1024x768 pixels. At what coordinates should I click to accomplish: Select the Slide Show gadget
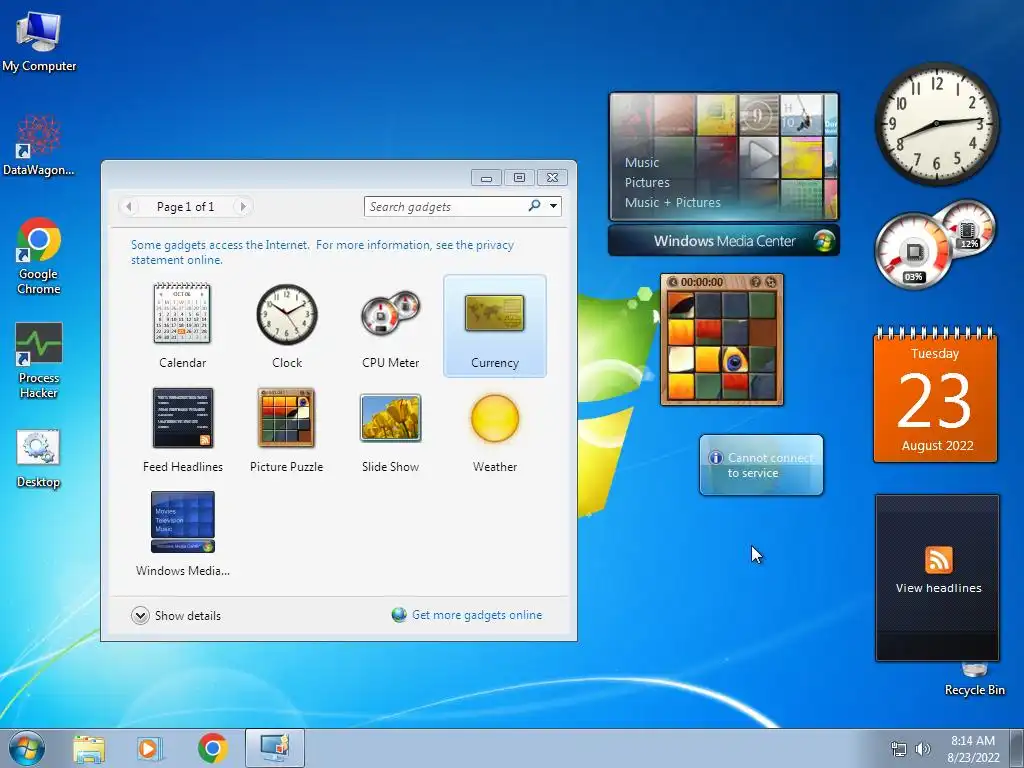pyautogui.click(x=391, y=430)
